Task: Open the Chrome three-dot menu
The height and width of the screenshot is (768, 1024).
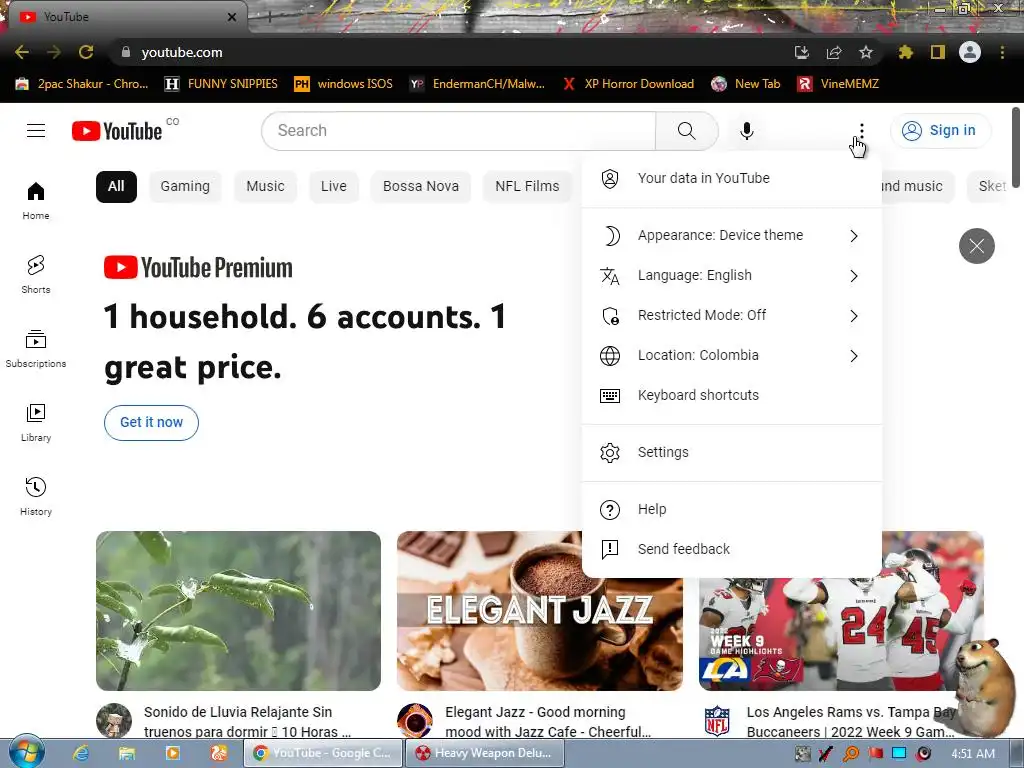Action: pyautogui.click(x=1002, y=52)
